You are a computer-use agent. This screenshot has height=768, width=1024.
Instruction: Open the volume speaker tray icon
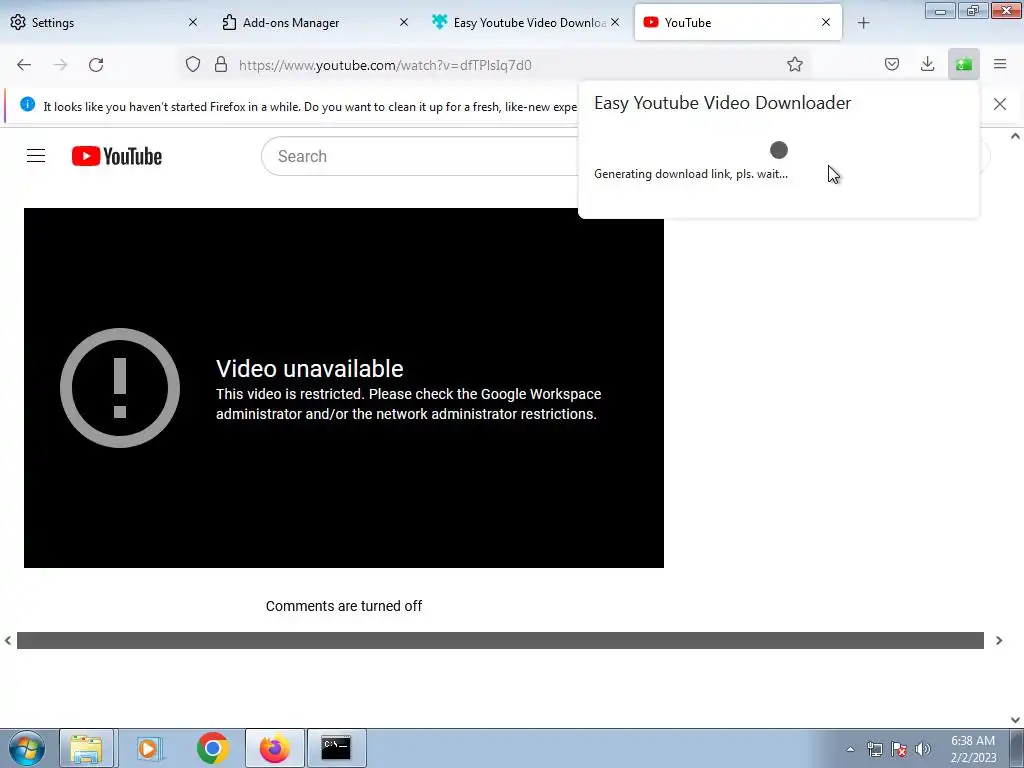pyautogui.click(x=923, y=749)
